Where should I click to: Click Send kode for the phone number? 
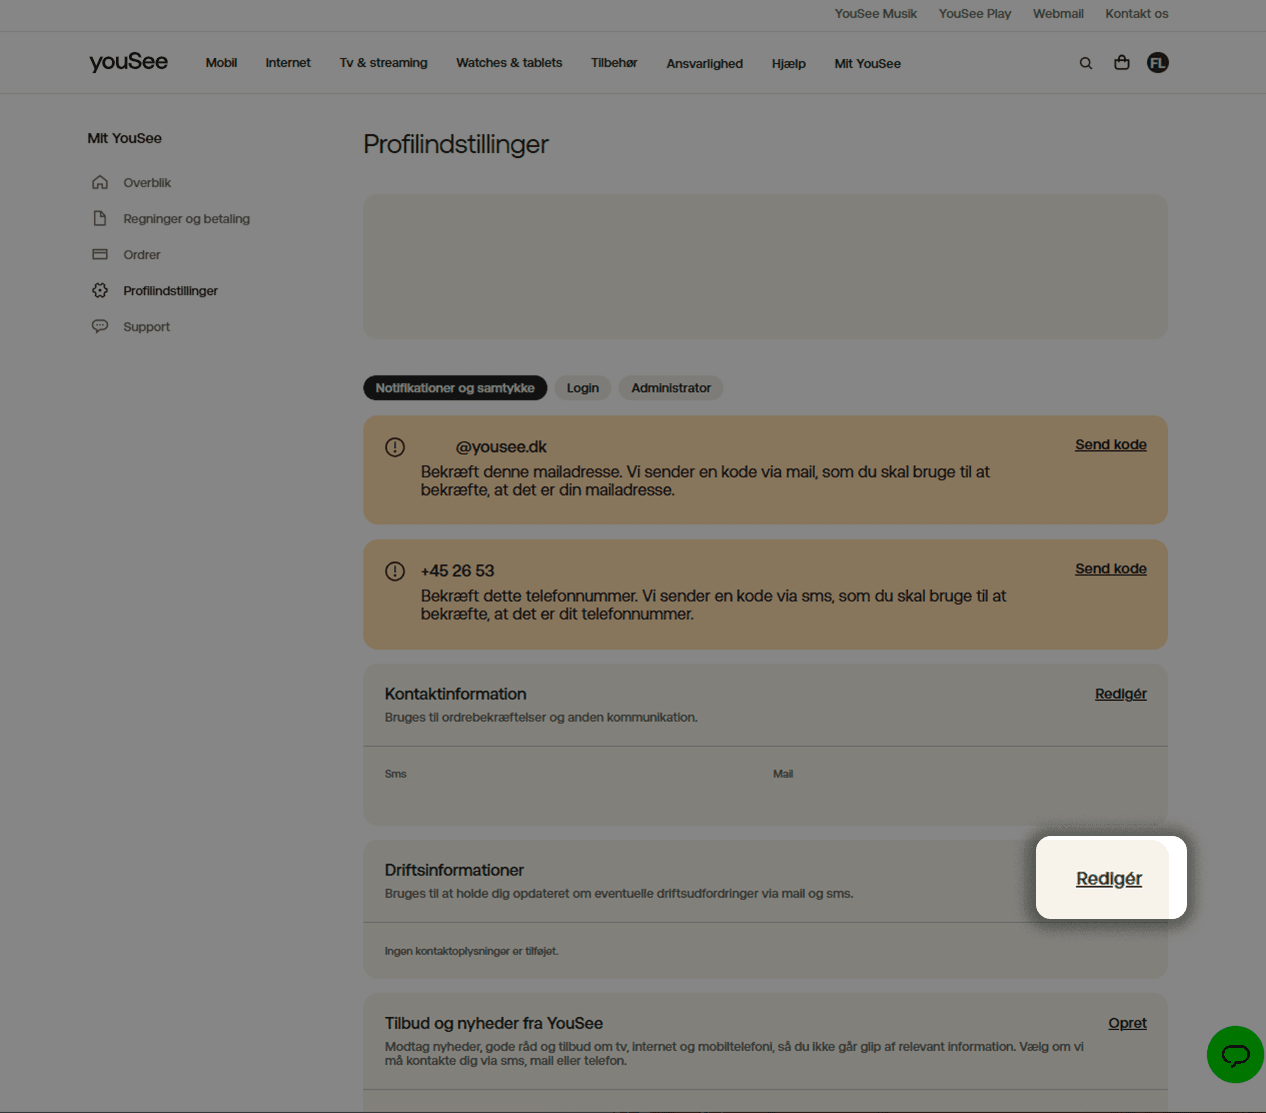tap(1110, 568)
